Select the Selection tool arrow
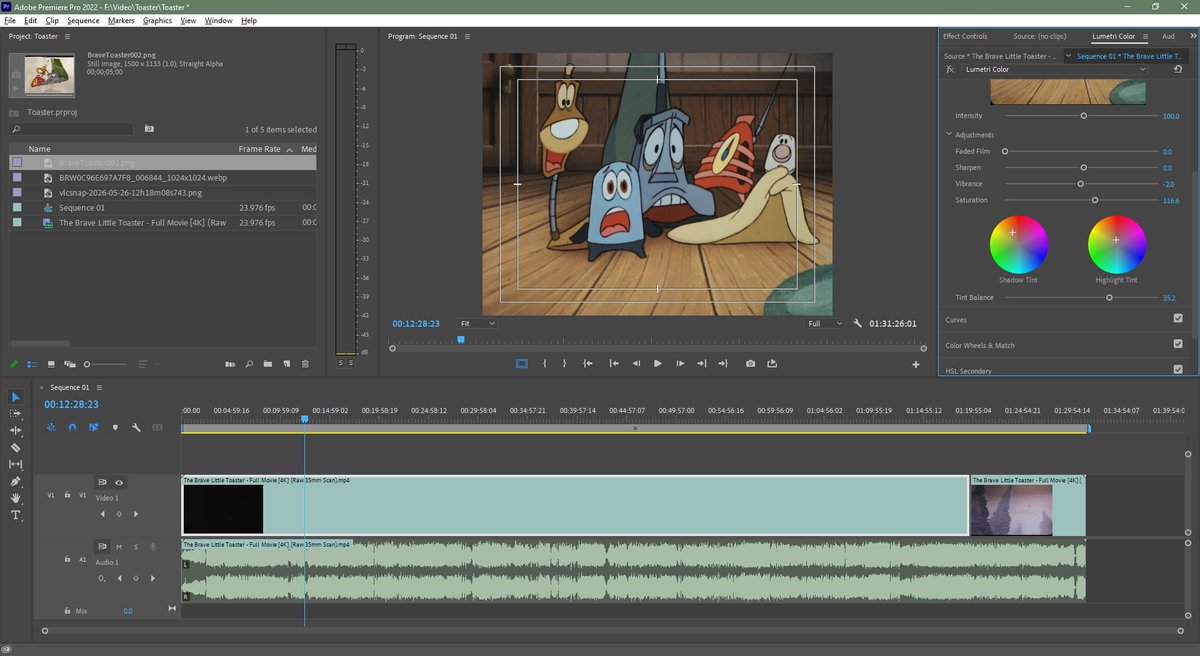 [x=16, y=397]
